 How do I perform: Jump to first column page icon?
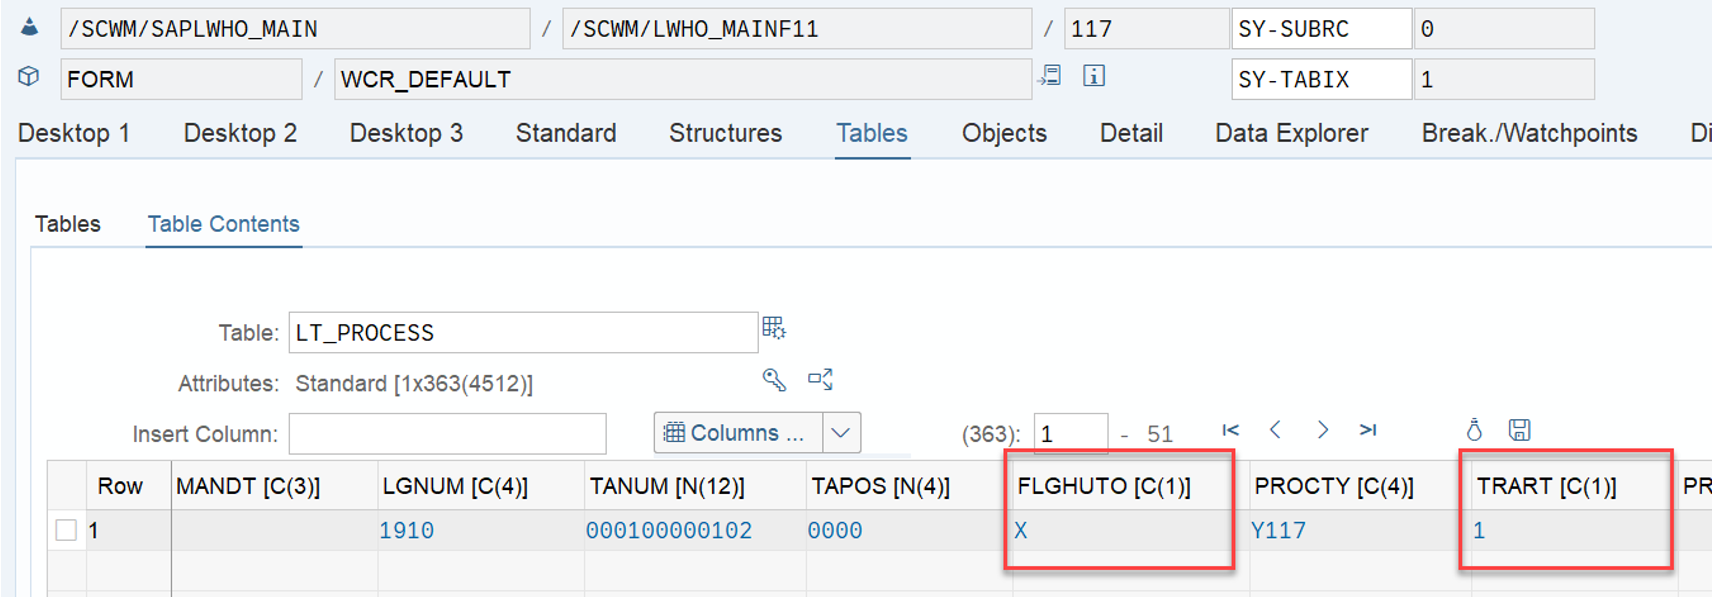1231,430
